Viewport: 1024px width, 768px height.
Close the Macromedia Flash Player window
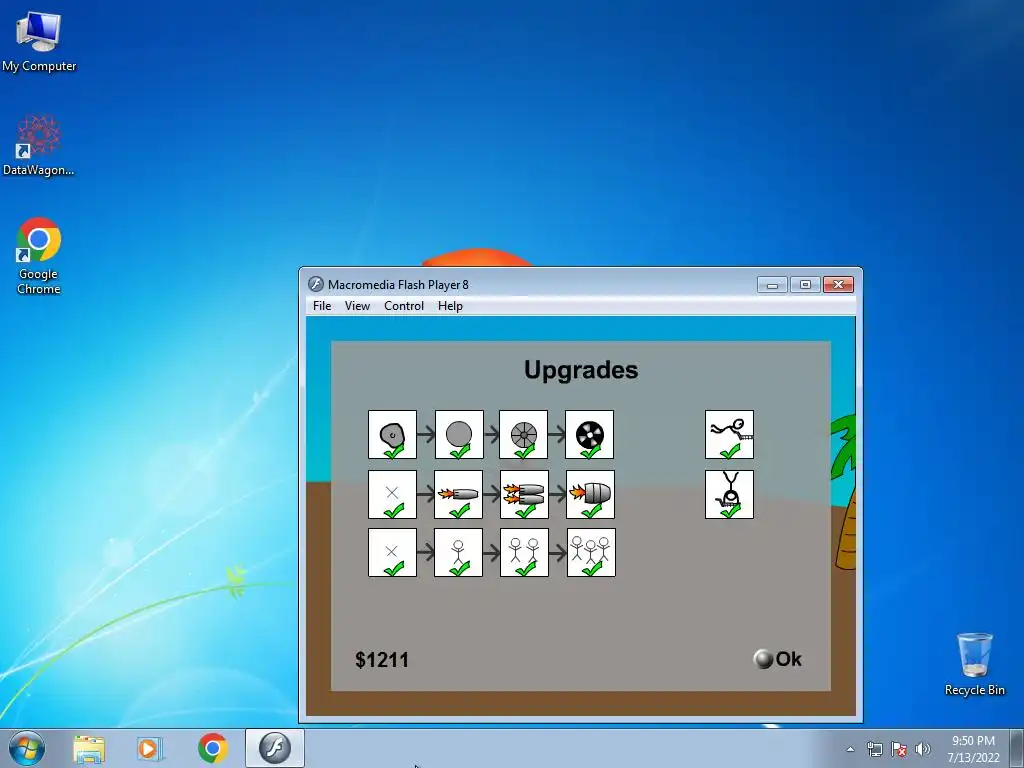(x=839, y=285)
